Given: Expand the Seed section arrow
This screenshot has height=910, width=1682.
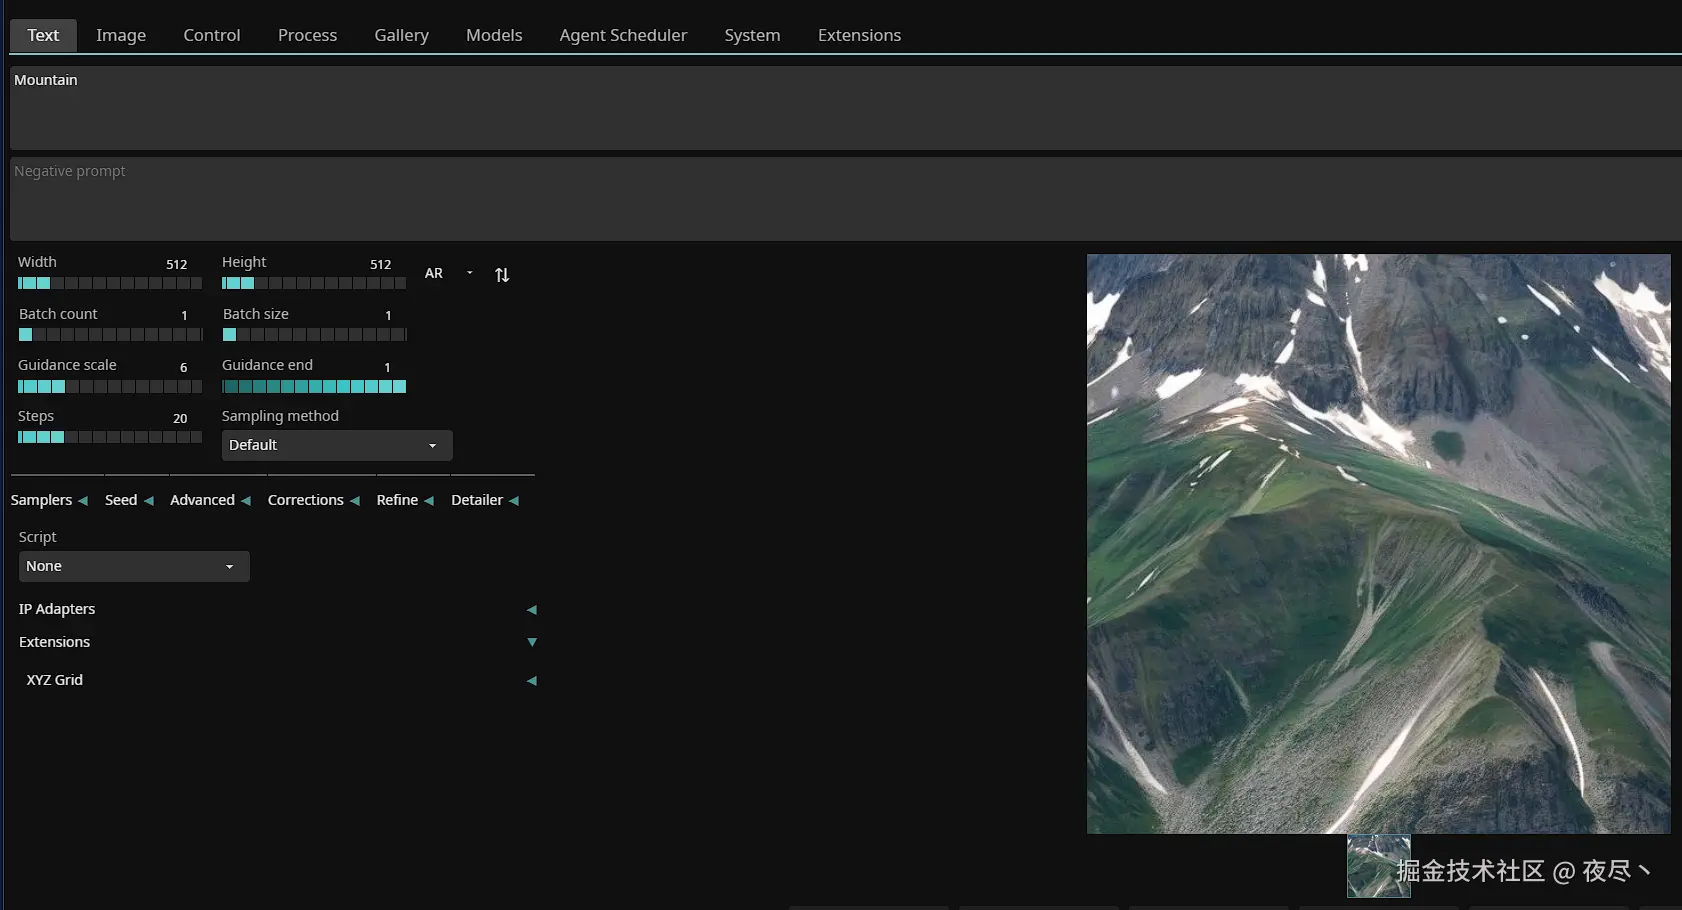Looking at the screenshot, I should (x=149, y=501).
